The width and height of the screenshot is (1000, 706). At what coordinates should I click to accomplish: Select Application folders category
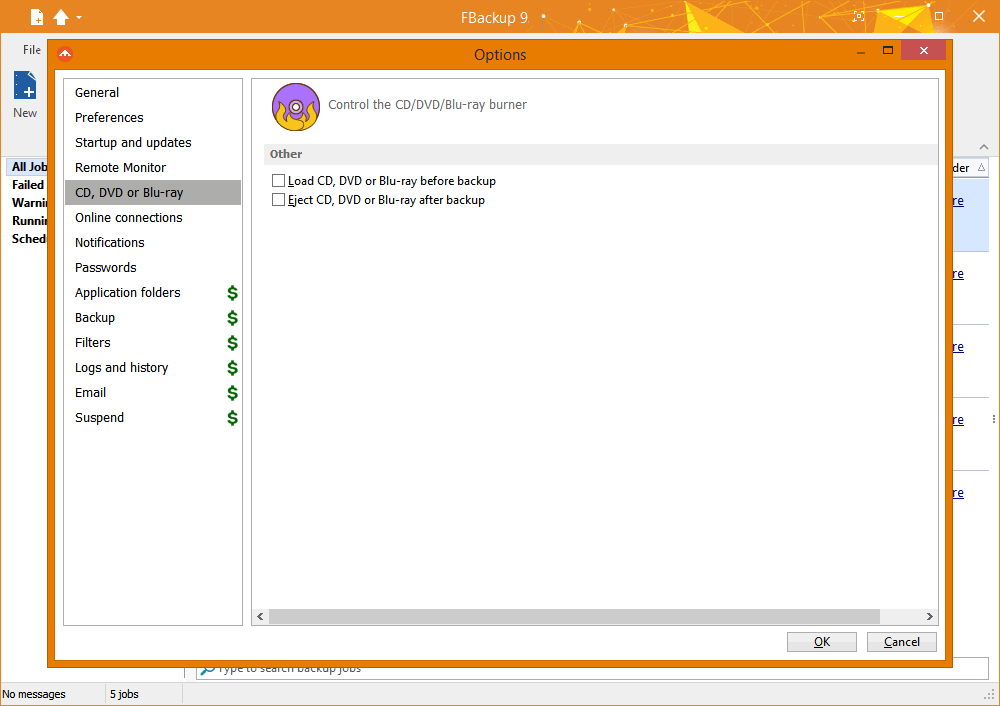pyautogui.click(x=152, y=292)
